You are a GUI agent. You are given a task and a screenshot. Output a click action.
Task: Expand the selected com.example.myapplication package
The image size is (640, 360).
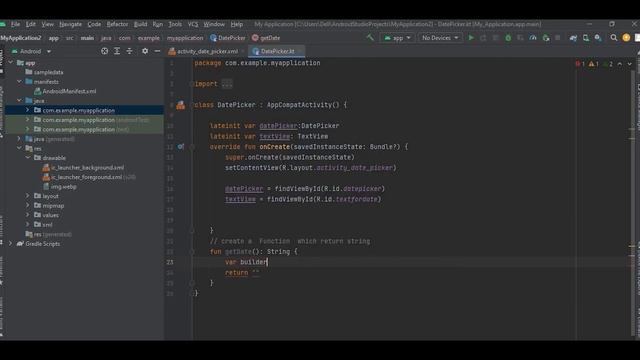27,110
